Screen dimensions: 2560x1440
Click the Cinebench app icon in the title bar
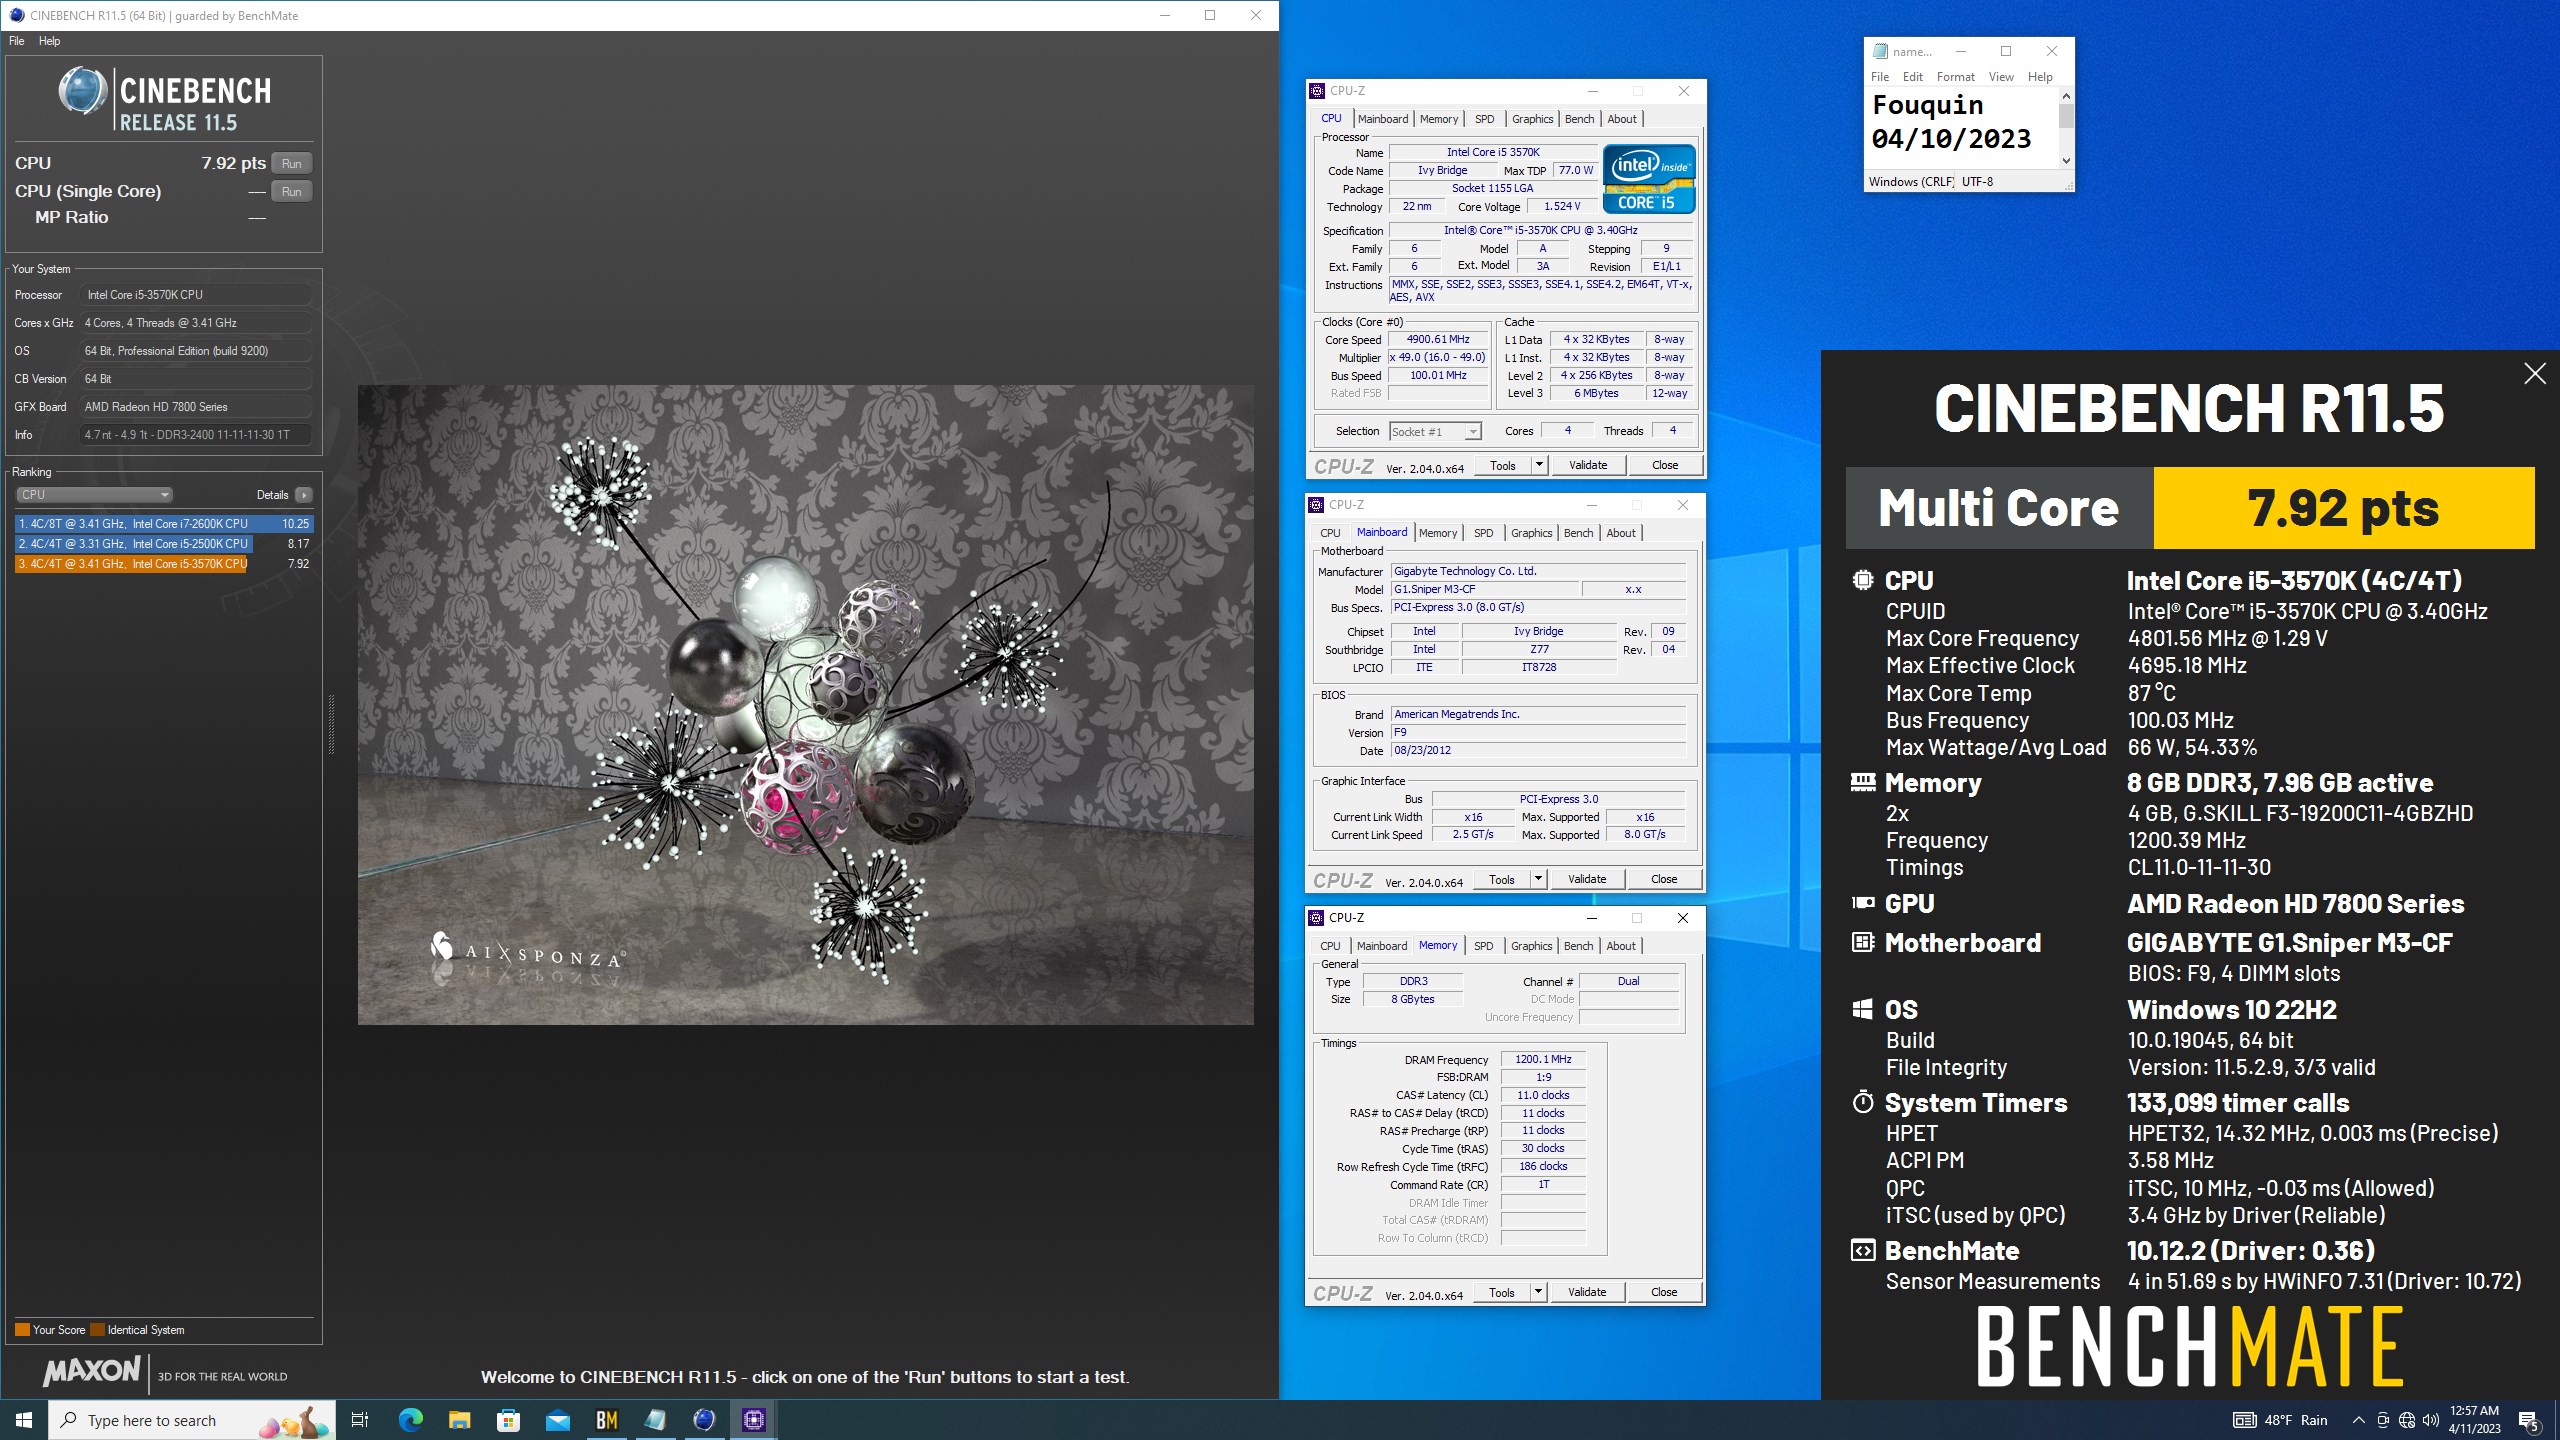(17, 15)
